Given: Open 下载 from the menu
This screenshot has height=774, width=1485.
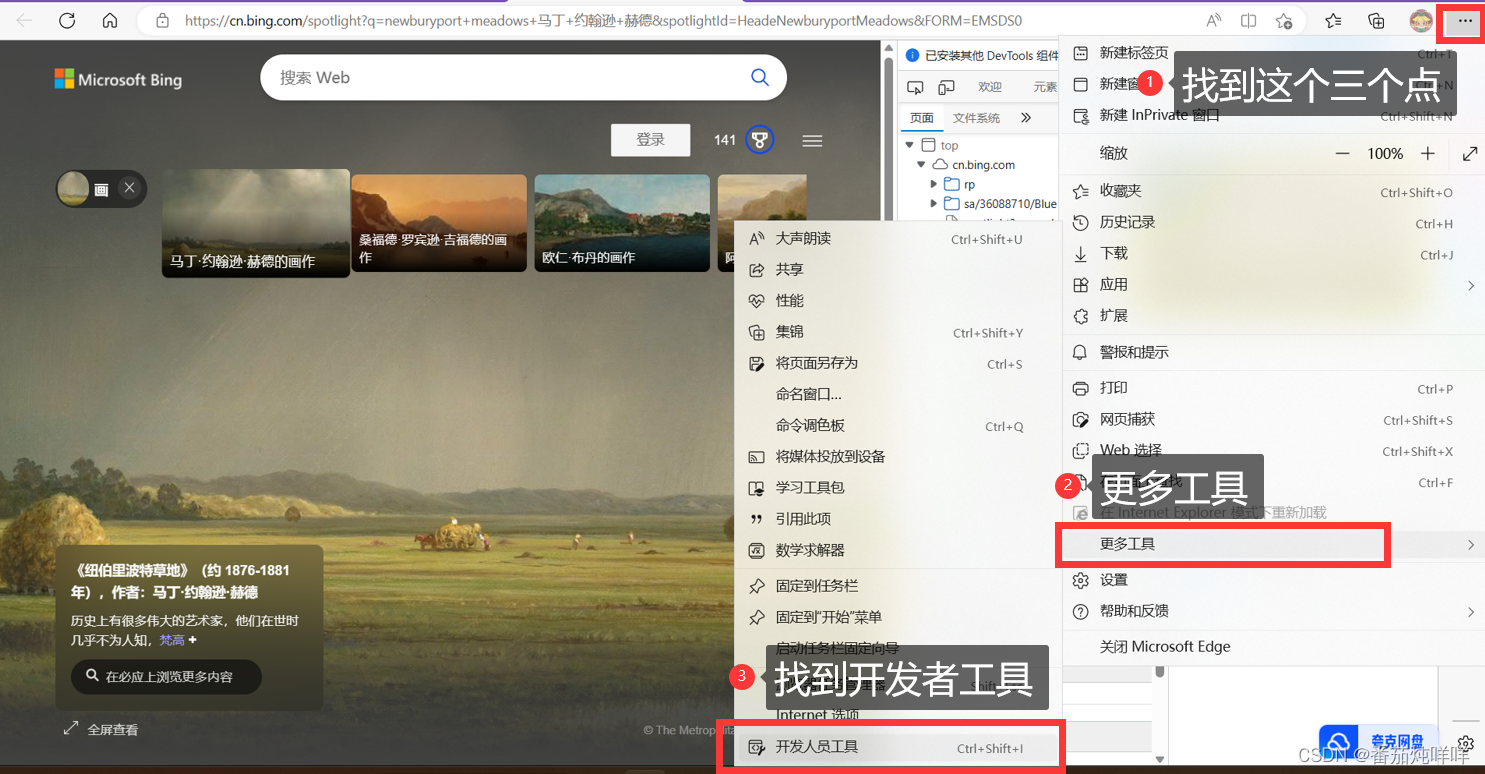Looking at the screenshot, I should pos(1272,254).
